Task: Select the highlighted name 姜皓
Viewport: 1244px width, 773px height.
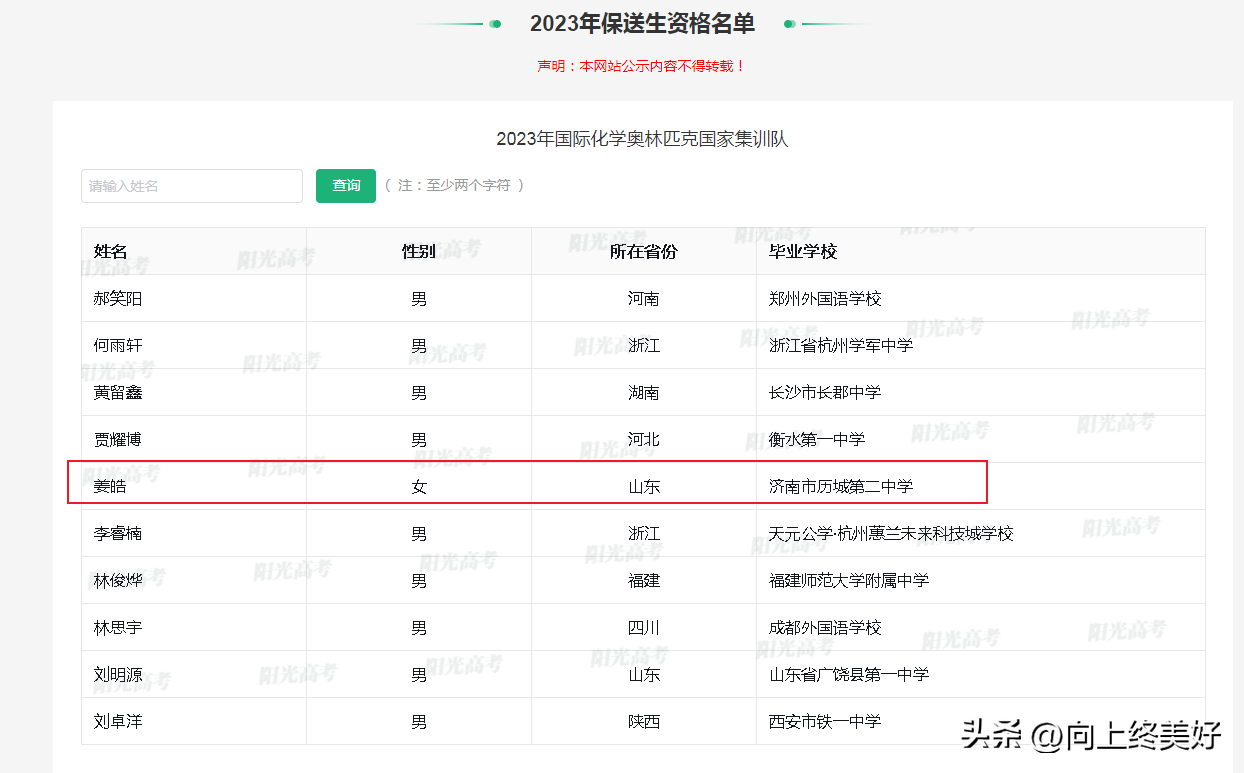Action: click(x=110, y=487)
